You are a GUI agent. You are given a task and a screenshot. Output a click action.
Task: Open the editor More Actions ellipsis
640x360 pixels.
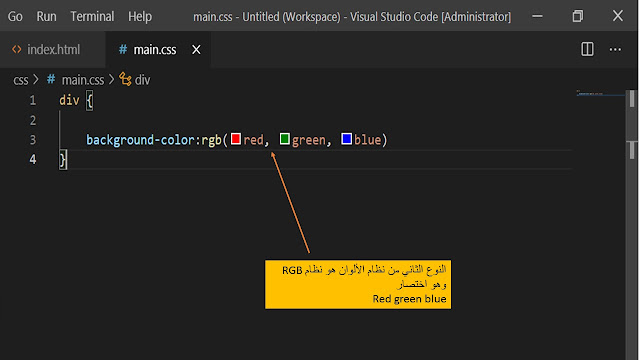pyautogui.click(x=615, y=50)
